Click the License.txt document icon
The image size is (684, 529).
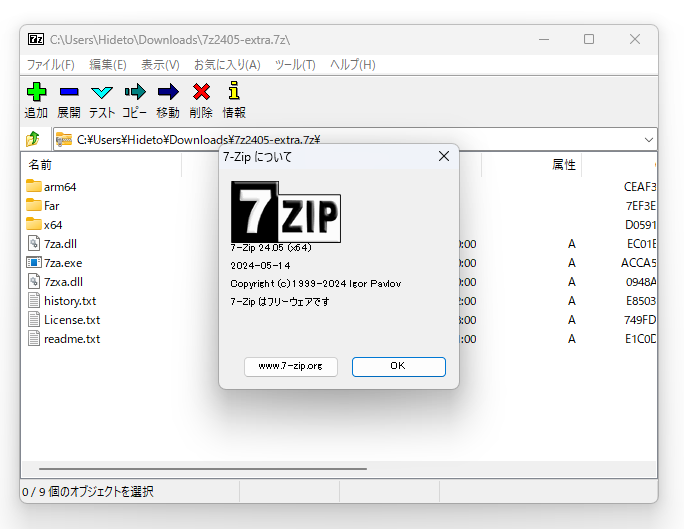(34, 319)
